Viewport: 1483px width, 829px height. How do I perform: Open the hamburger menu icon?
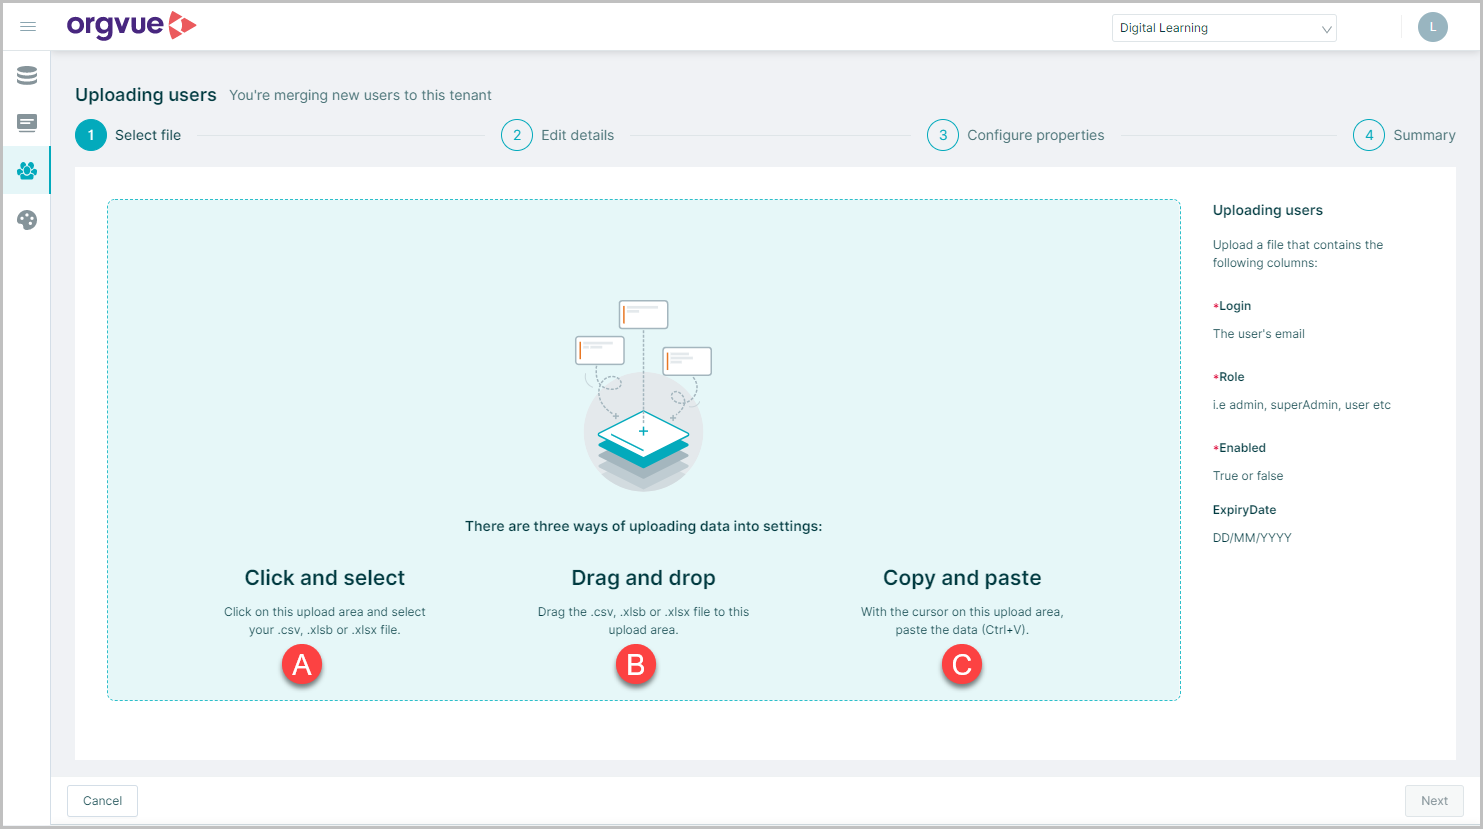28,27
